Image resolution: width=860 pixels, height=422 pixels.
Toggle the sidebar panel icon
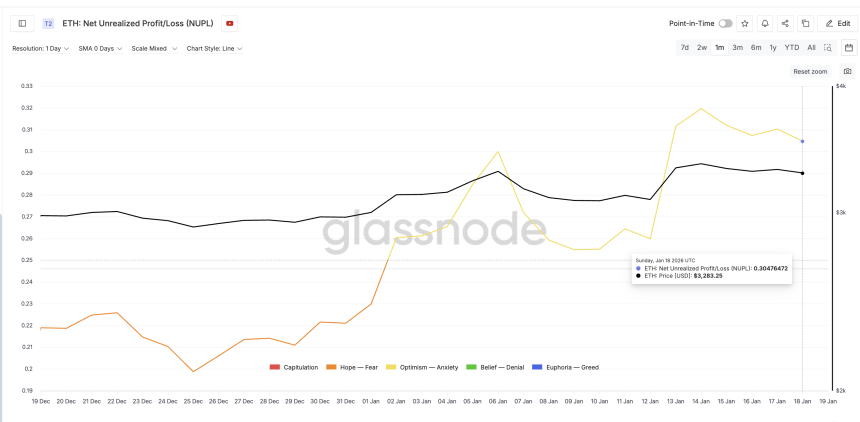click(x=22, y=23)
